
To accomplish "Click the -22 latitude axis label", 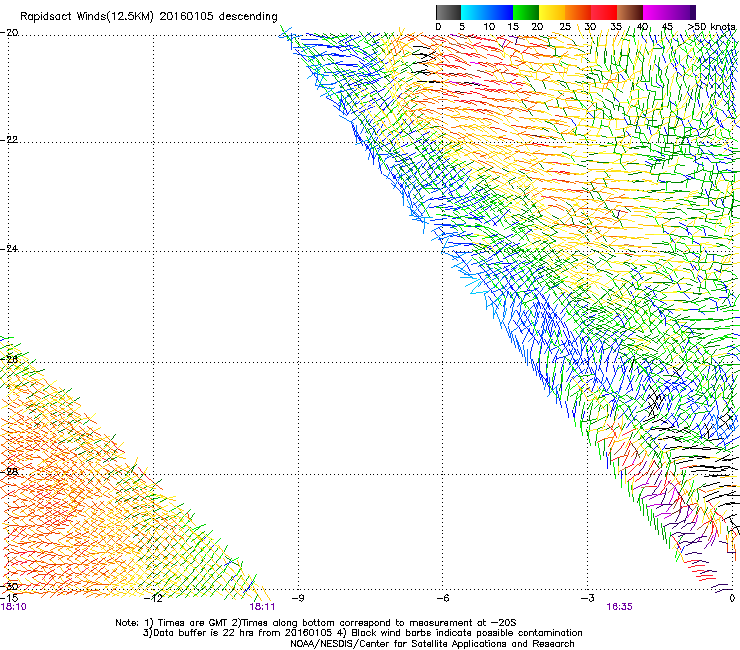I will click(x=9, y=140).
